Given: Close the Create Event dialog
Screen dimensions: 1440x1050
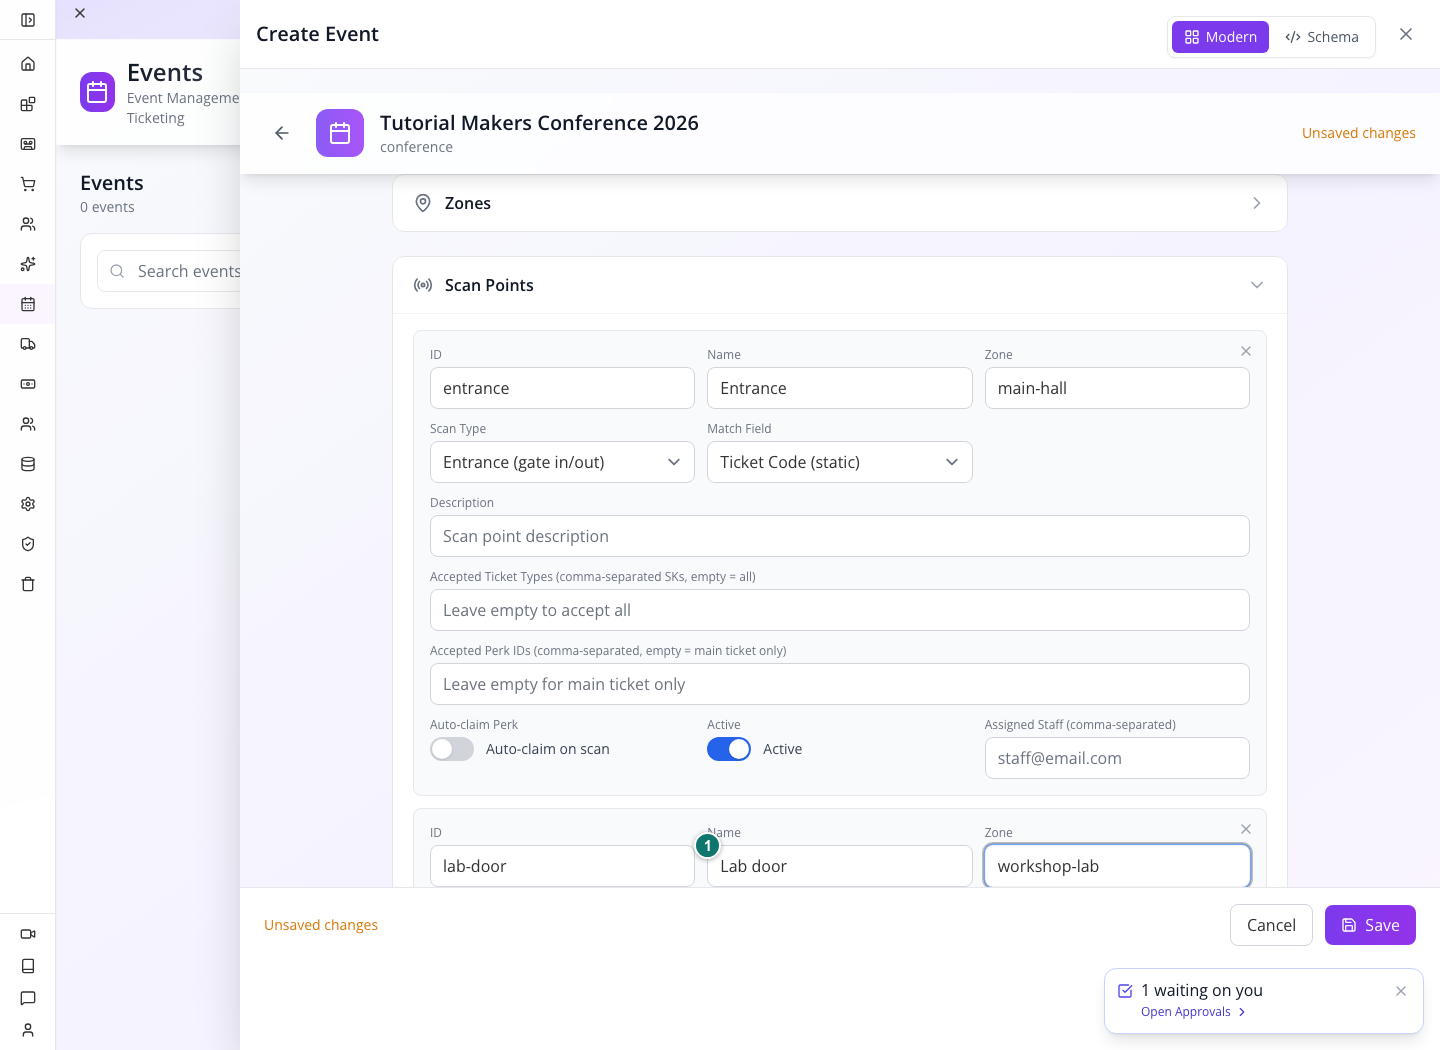Looking at the screenshot, I should pyautogui.click(x=1406, y=34).
